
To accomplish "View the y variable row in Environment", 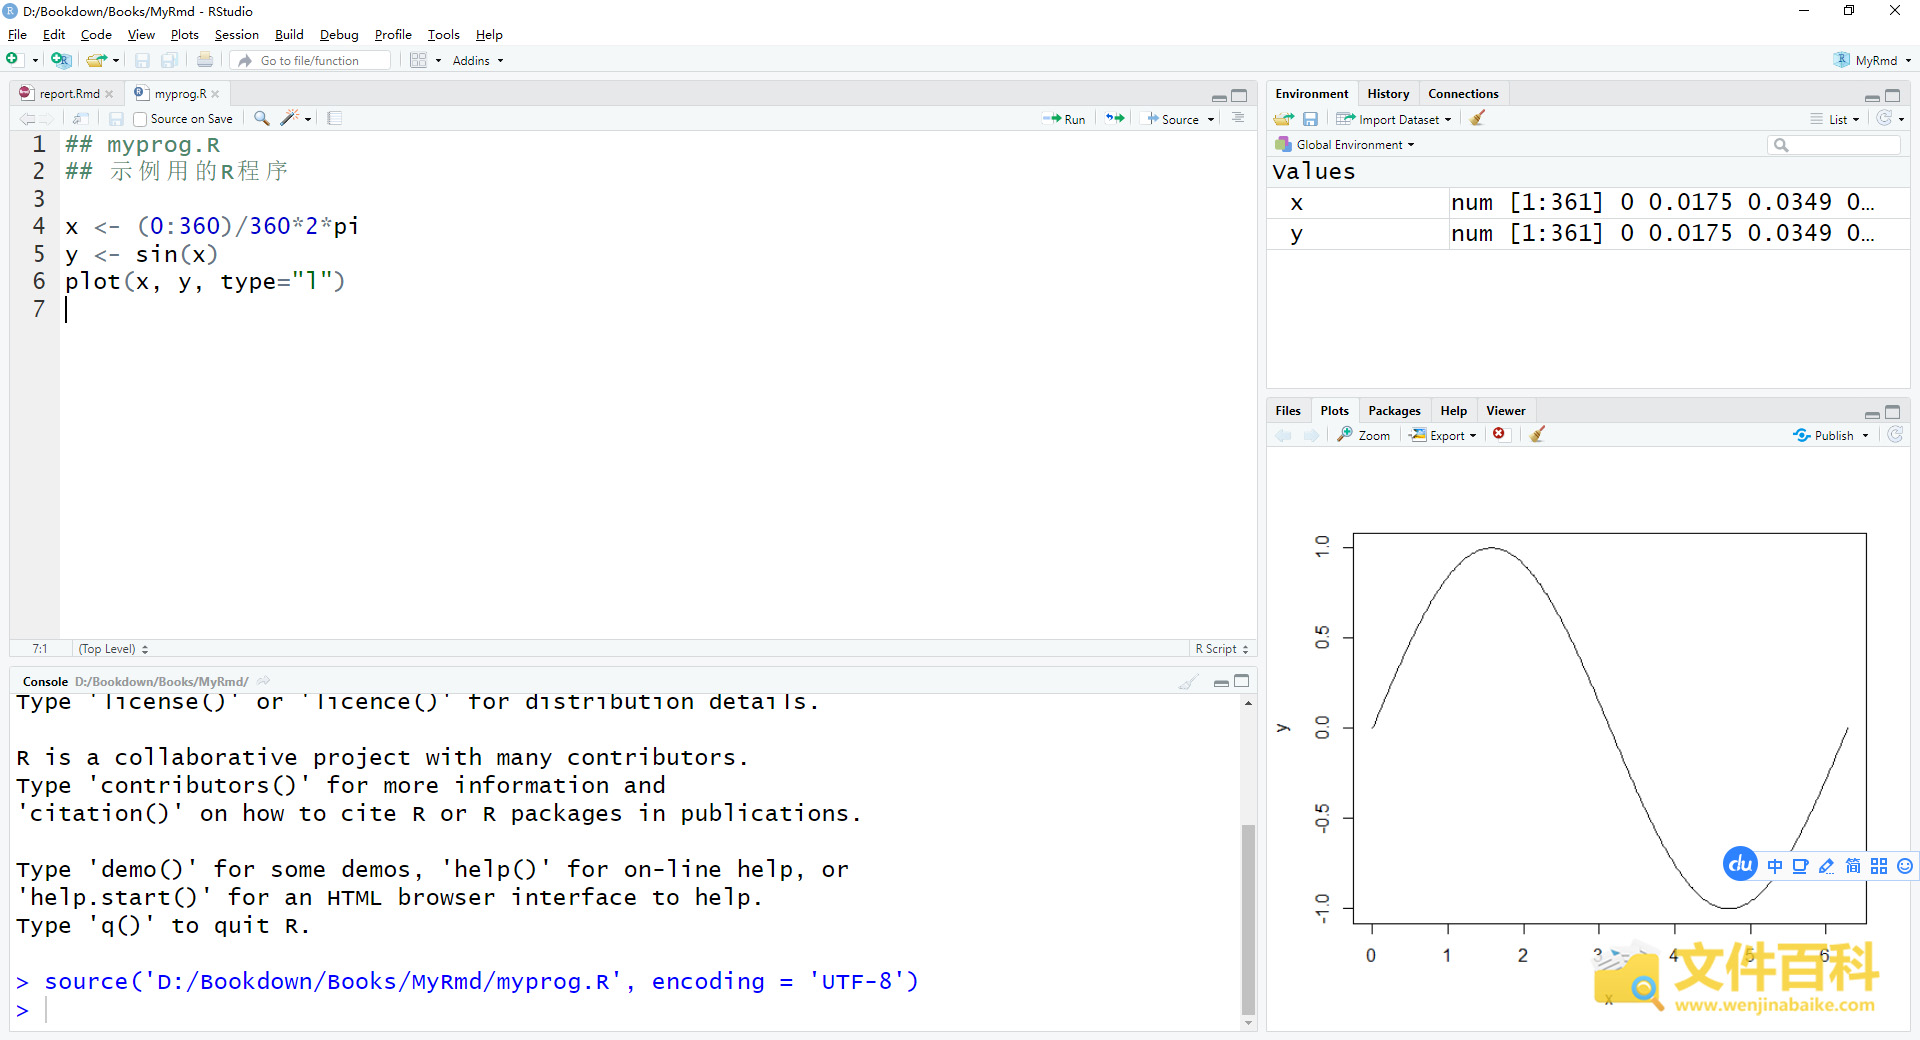I will click(x=1588, y=234).
